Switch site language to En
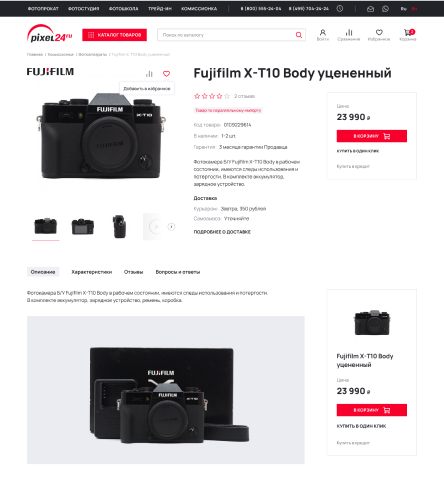 (414, 9)
